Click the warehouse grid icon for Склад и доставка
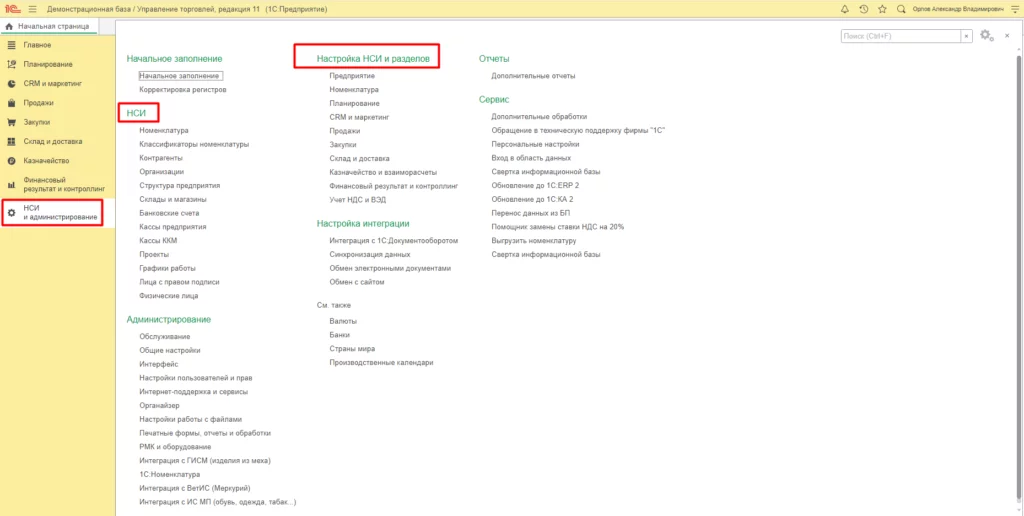The width and height of the screenshot is (1024, 516). (x=11, y=141)
